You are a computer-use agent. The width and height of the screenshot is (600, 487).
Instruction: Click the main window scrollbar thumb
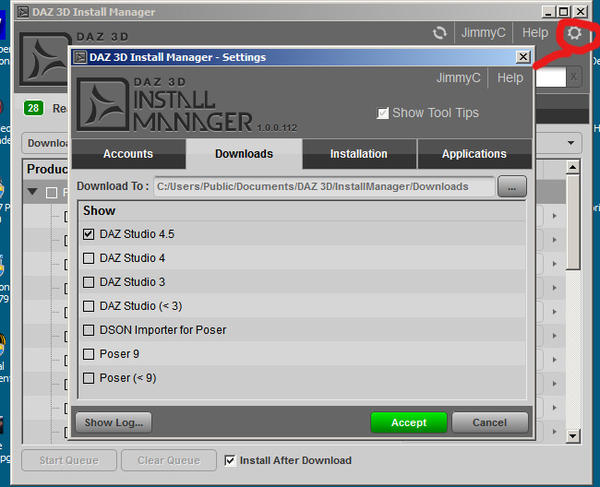[x=573, y=222]
